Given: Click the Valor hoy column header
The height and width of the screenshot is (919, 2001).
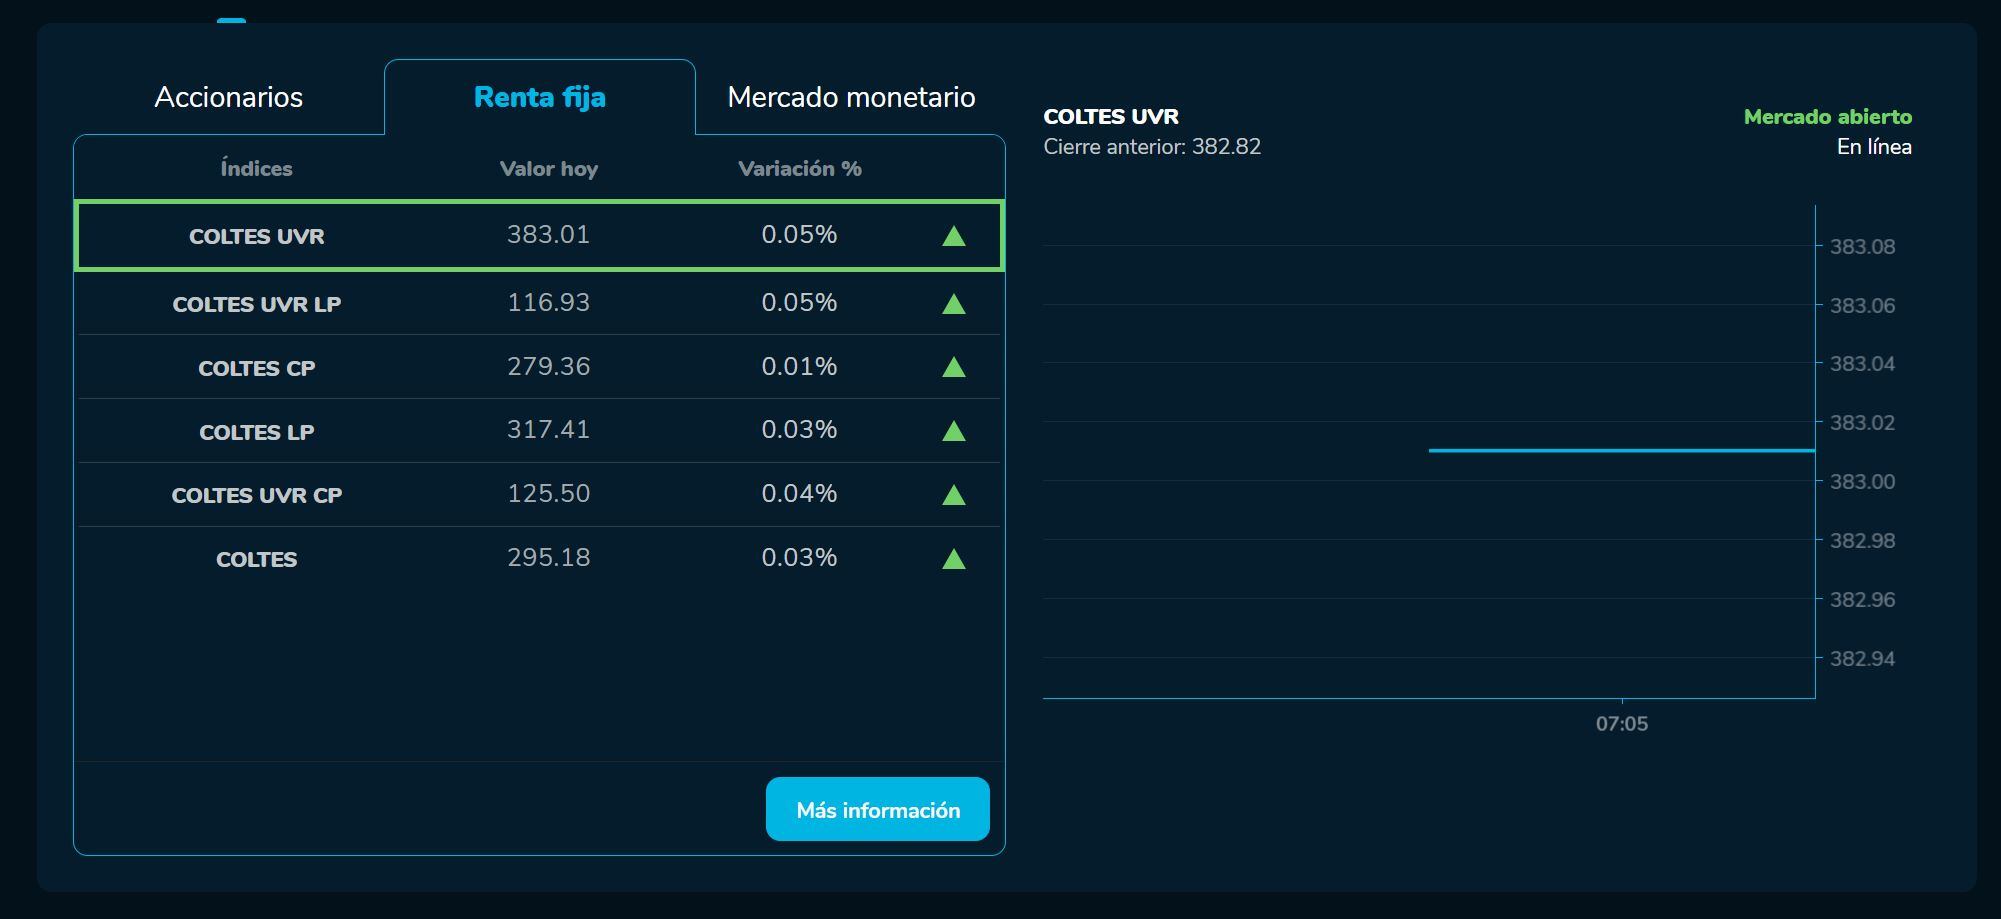Looking at the screenshot, I should 548,168.
